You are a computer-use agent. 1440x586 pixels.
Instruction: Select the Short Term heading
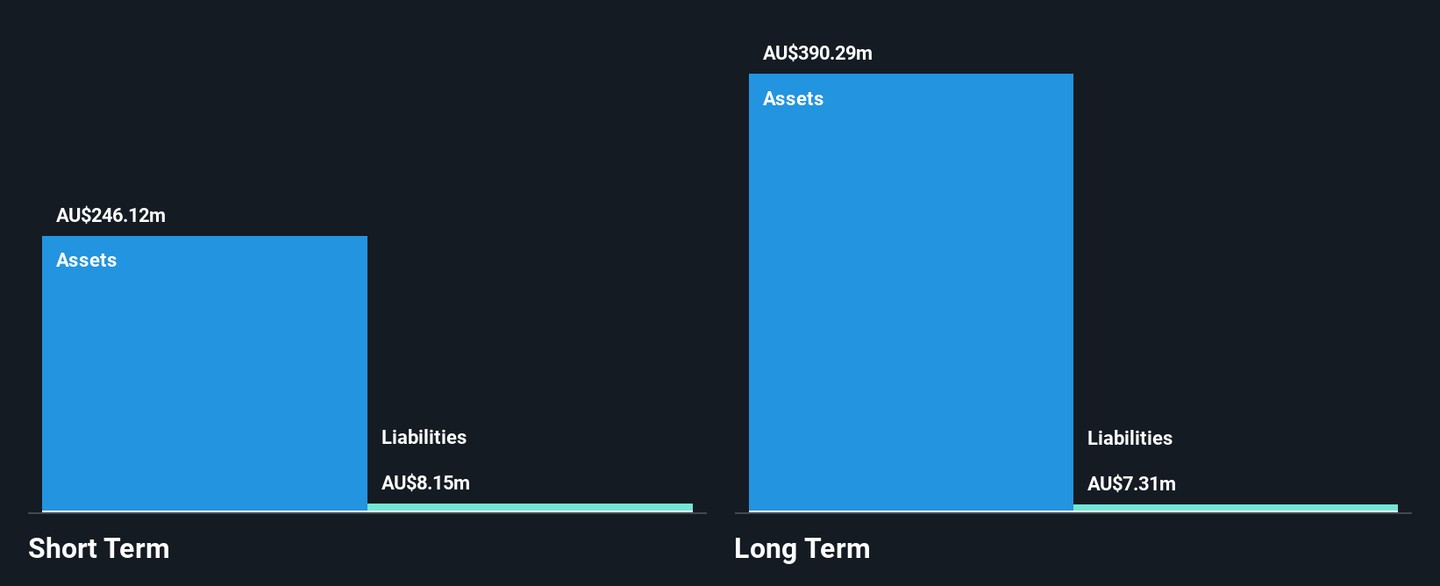[99, 548]
